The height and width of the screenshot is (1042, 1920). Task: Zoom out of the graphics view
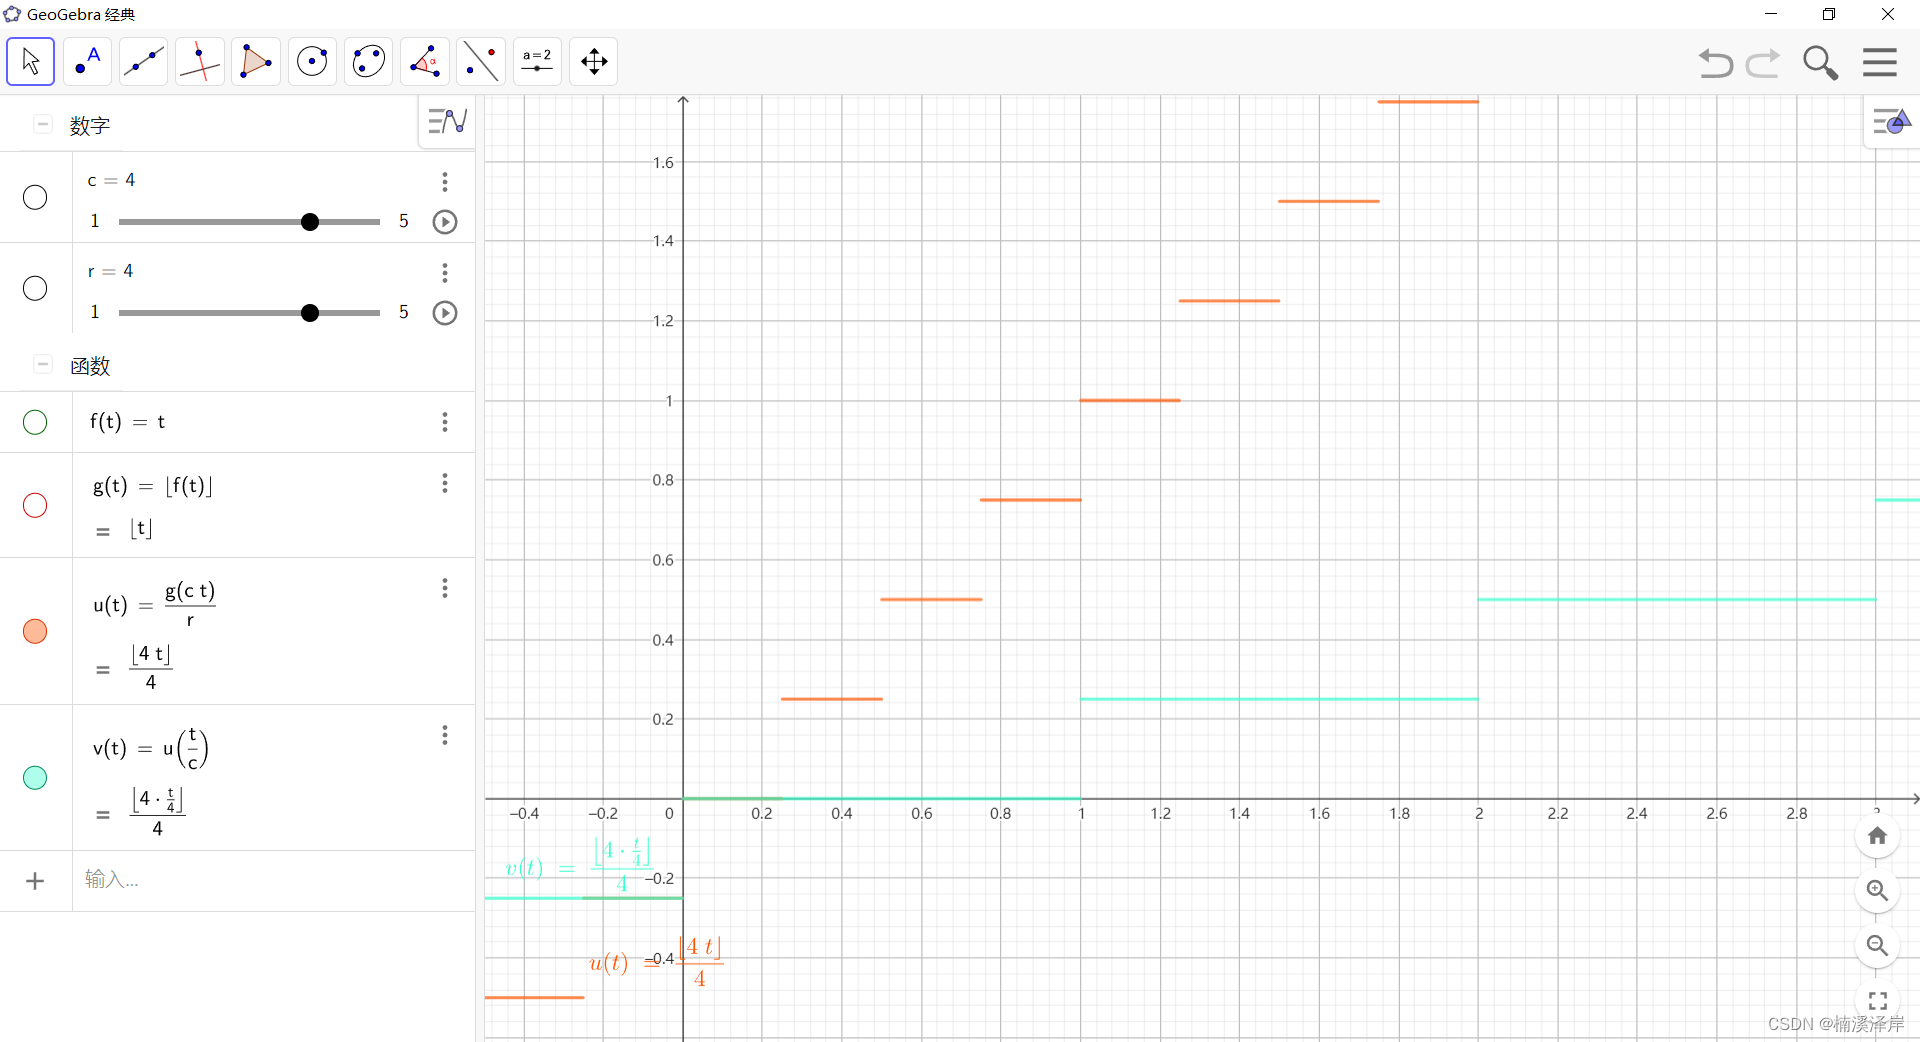tap(1878, 945)
